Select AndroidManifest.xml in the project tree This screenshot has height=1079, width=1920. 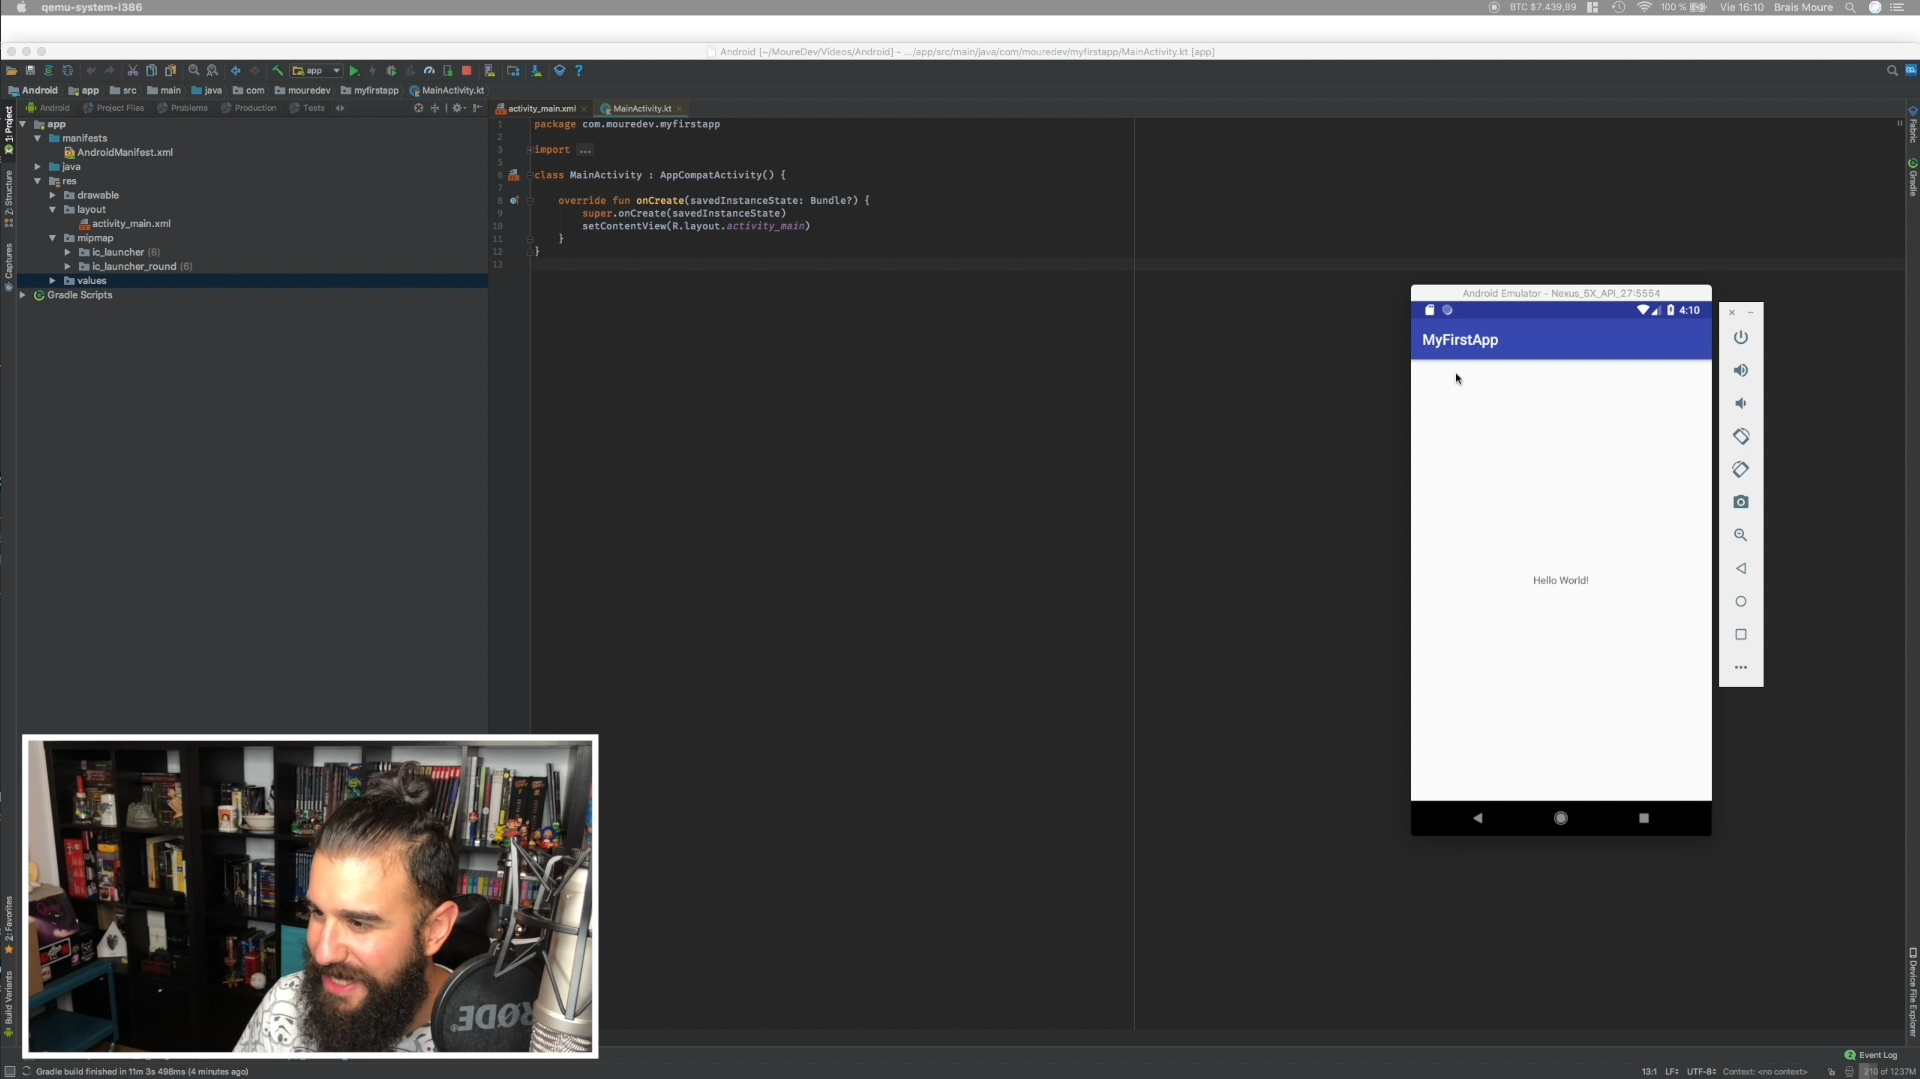point(118,152)
